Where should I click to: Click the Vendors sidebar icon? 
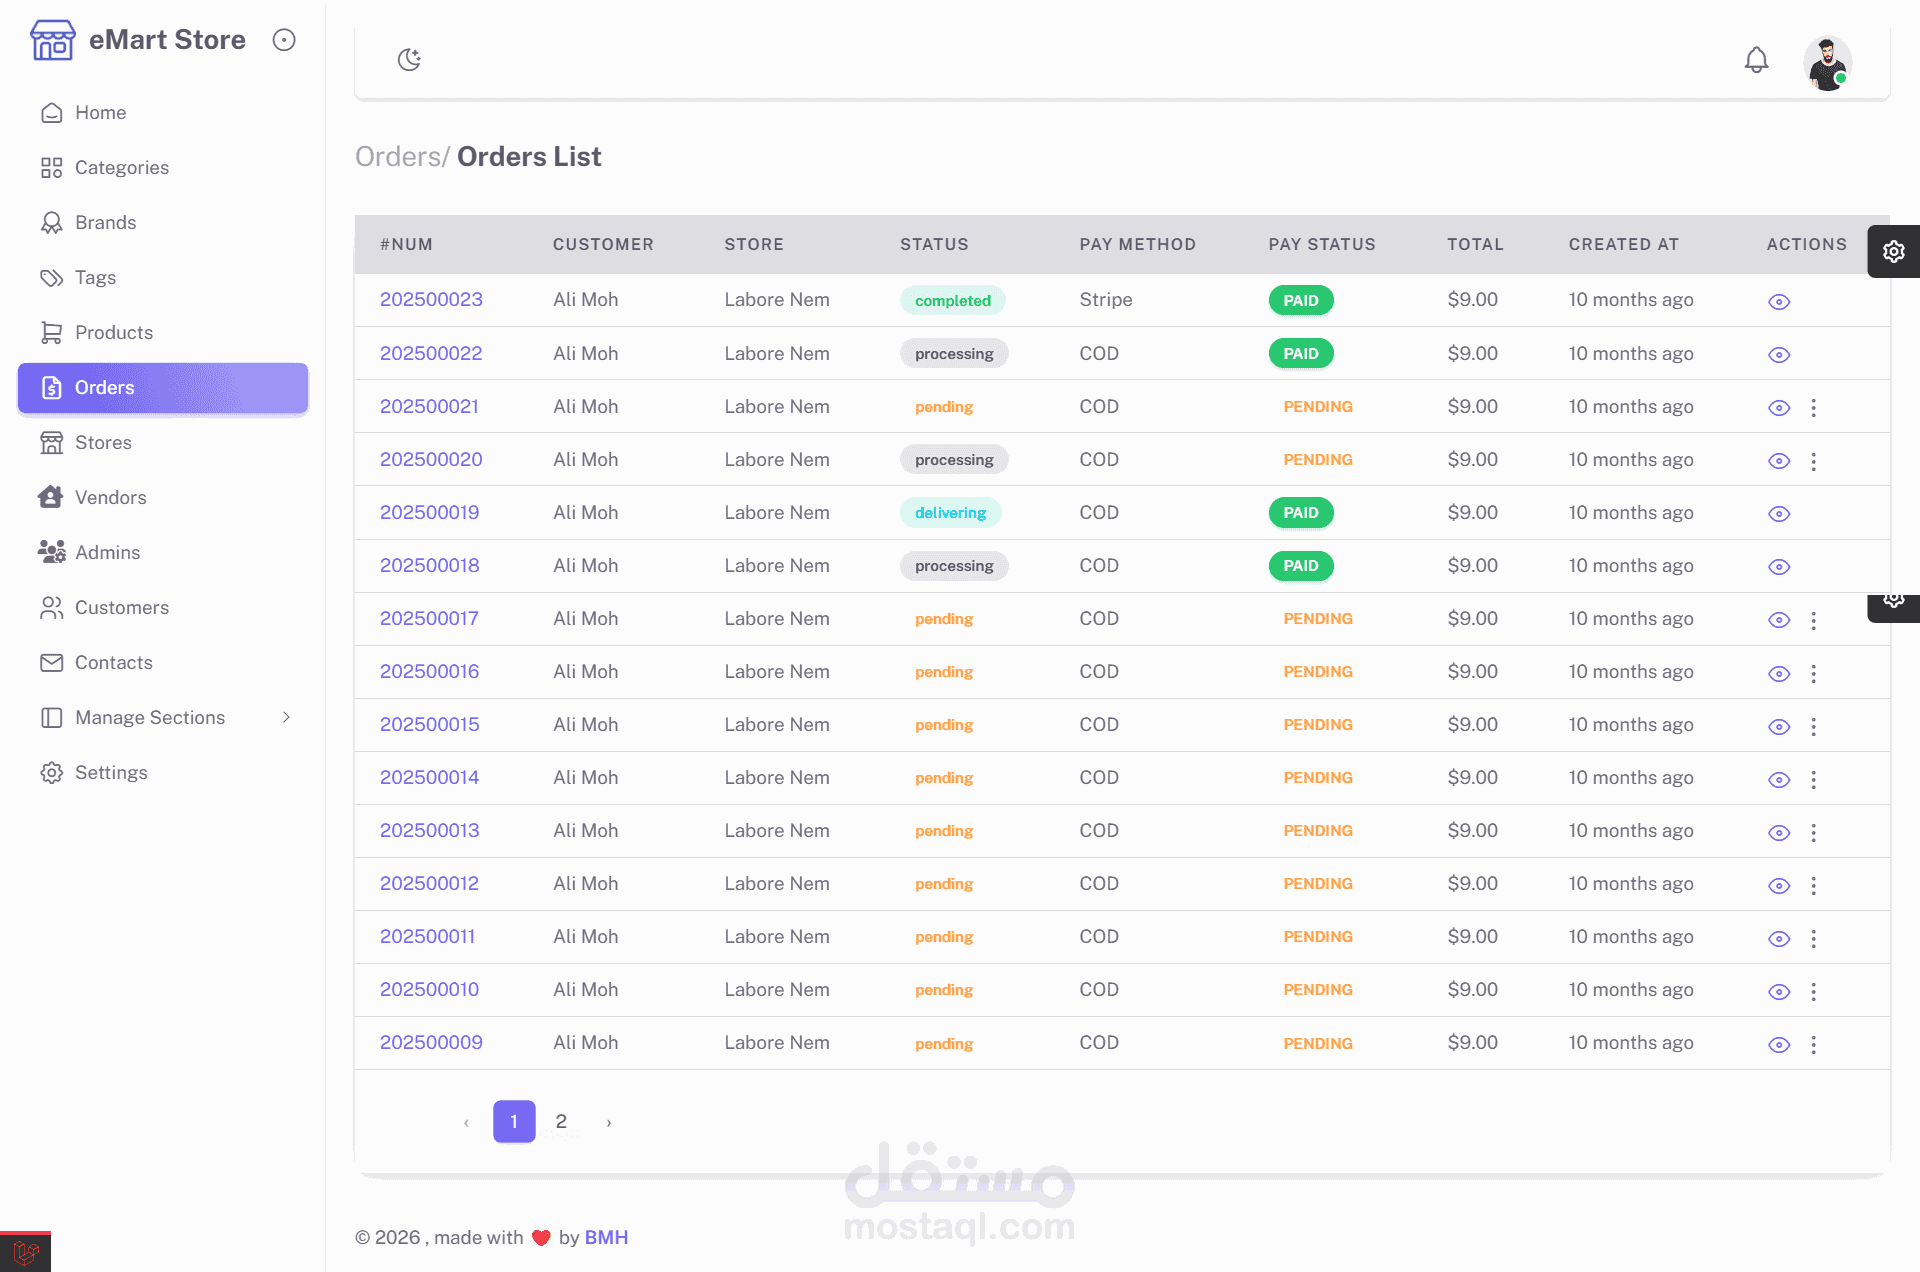[51, 497]
